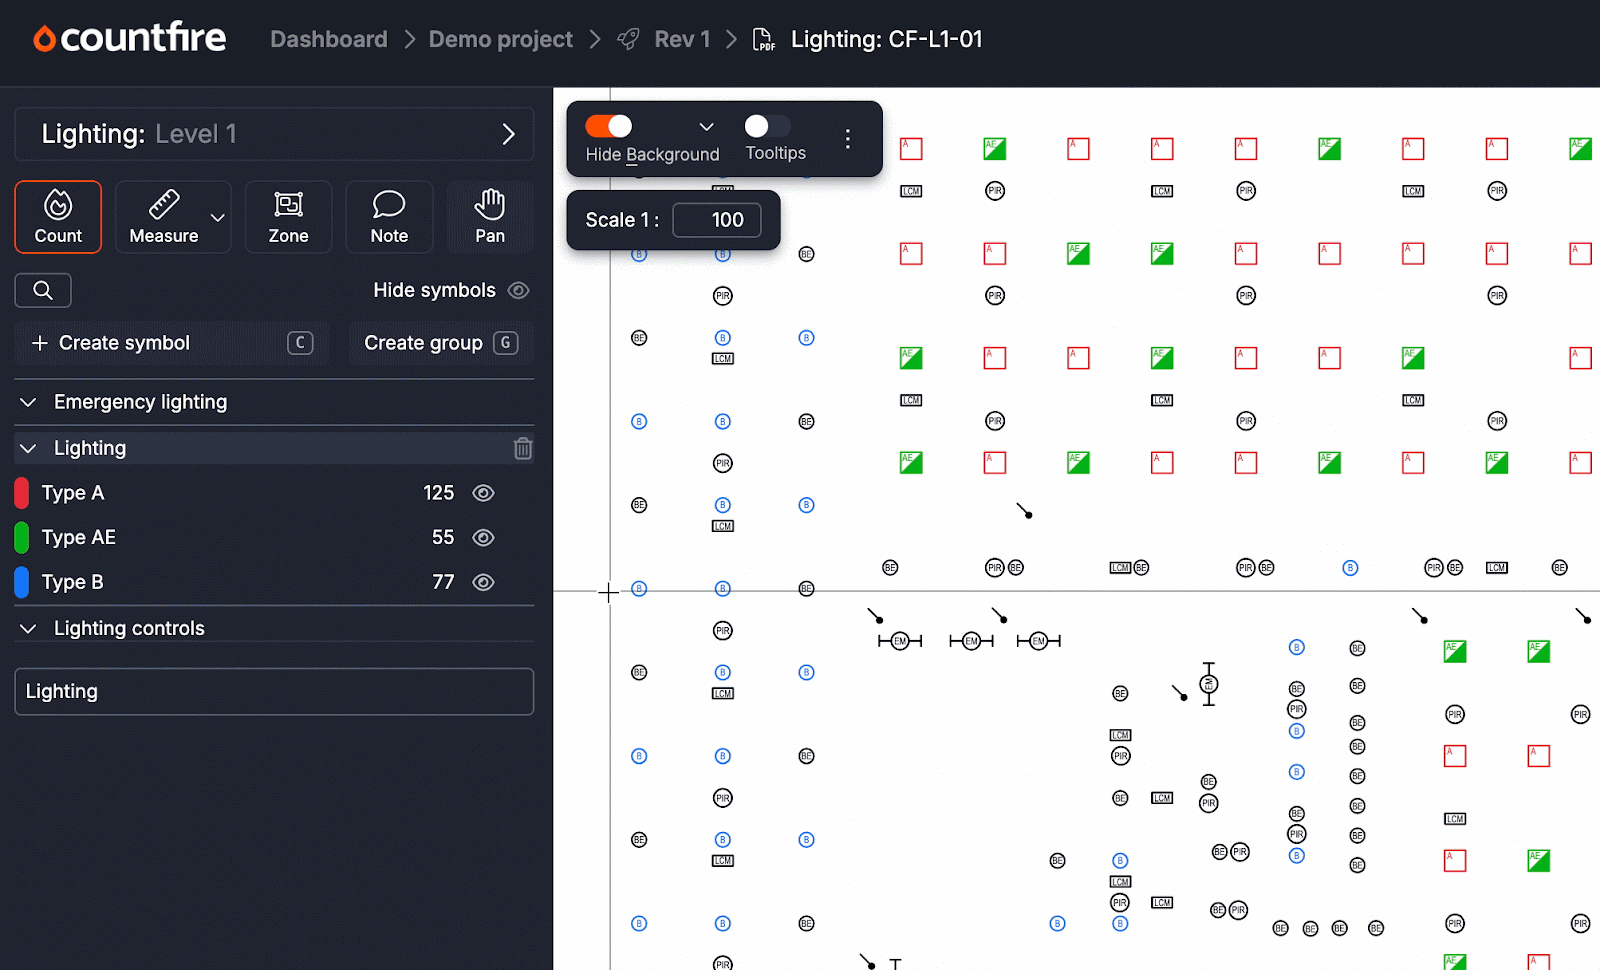1600x970 pixels.
Task: Click the Lighting: CF-L1-01 breadcrumb title
Action: coord(887,39)
